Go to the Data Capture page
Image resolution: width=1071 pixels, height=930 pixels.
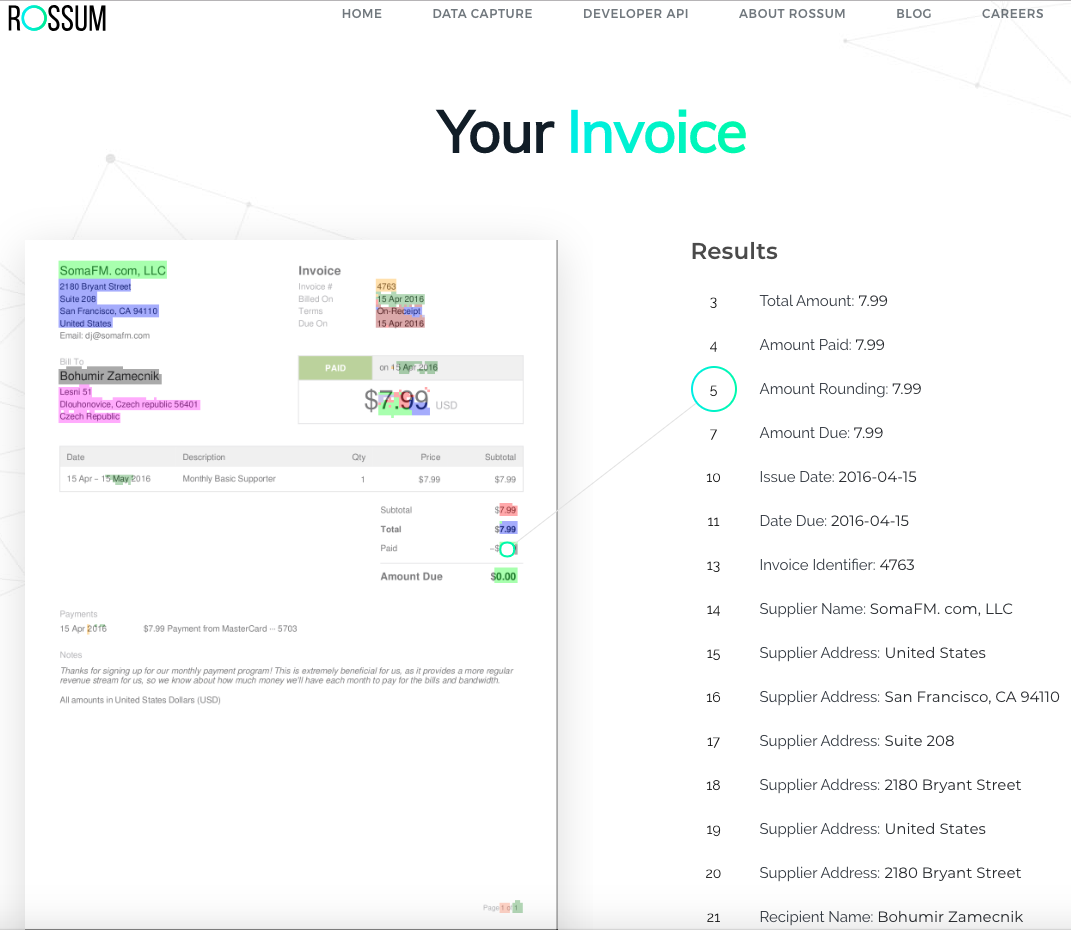click(x=482, y=14)
